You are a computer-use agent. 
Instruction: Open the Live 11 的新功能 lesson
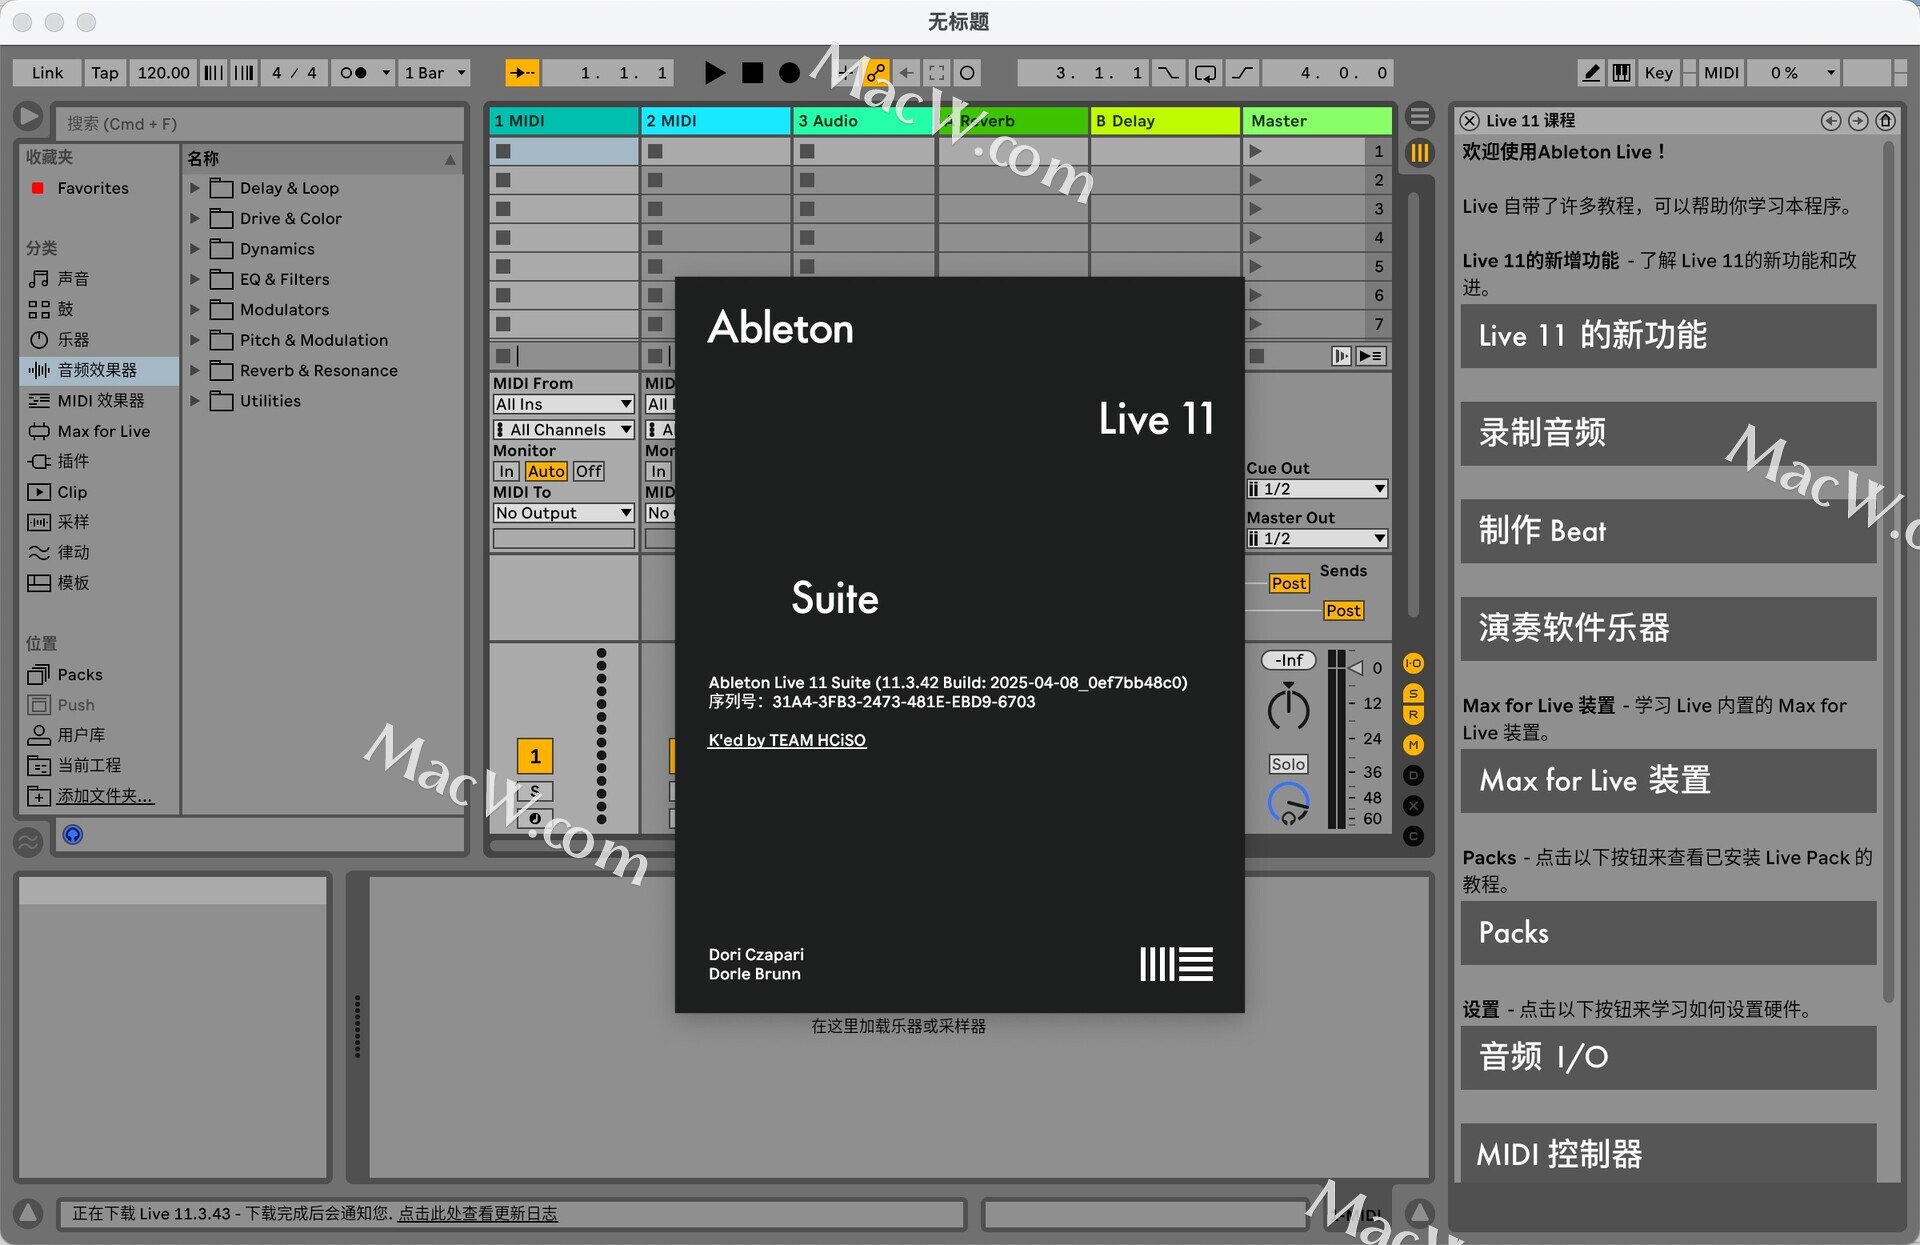(1667, 336)
